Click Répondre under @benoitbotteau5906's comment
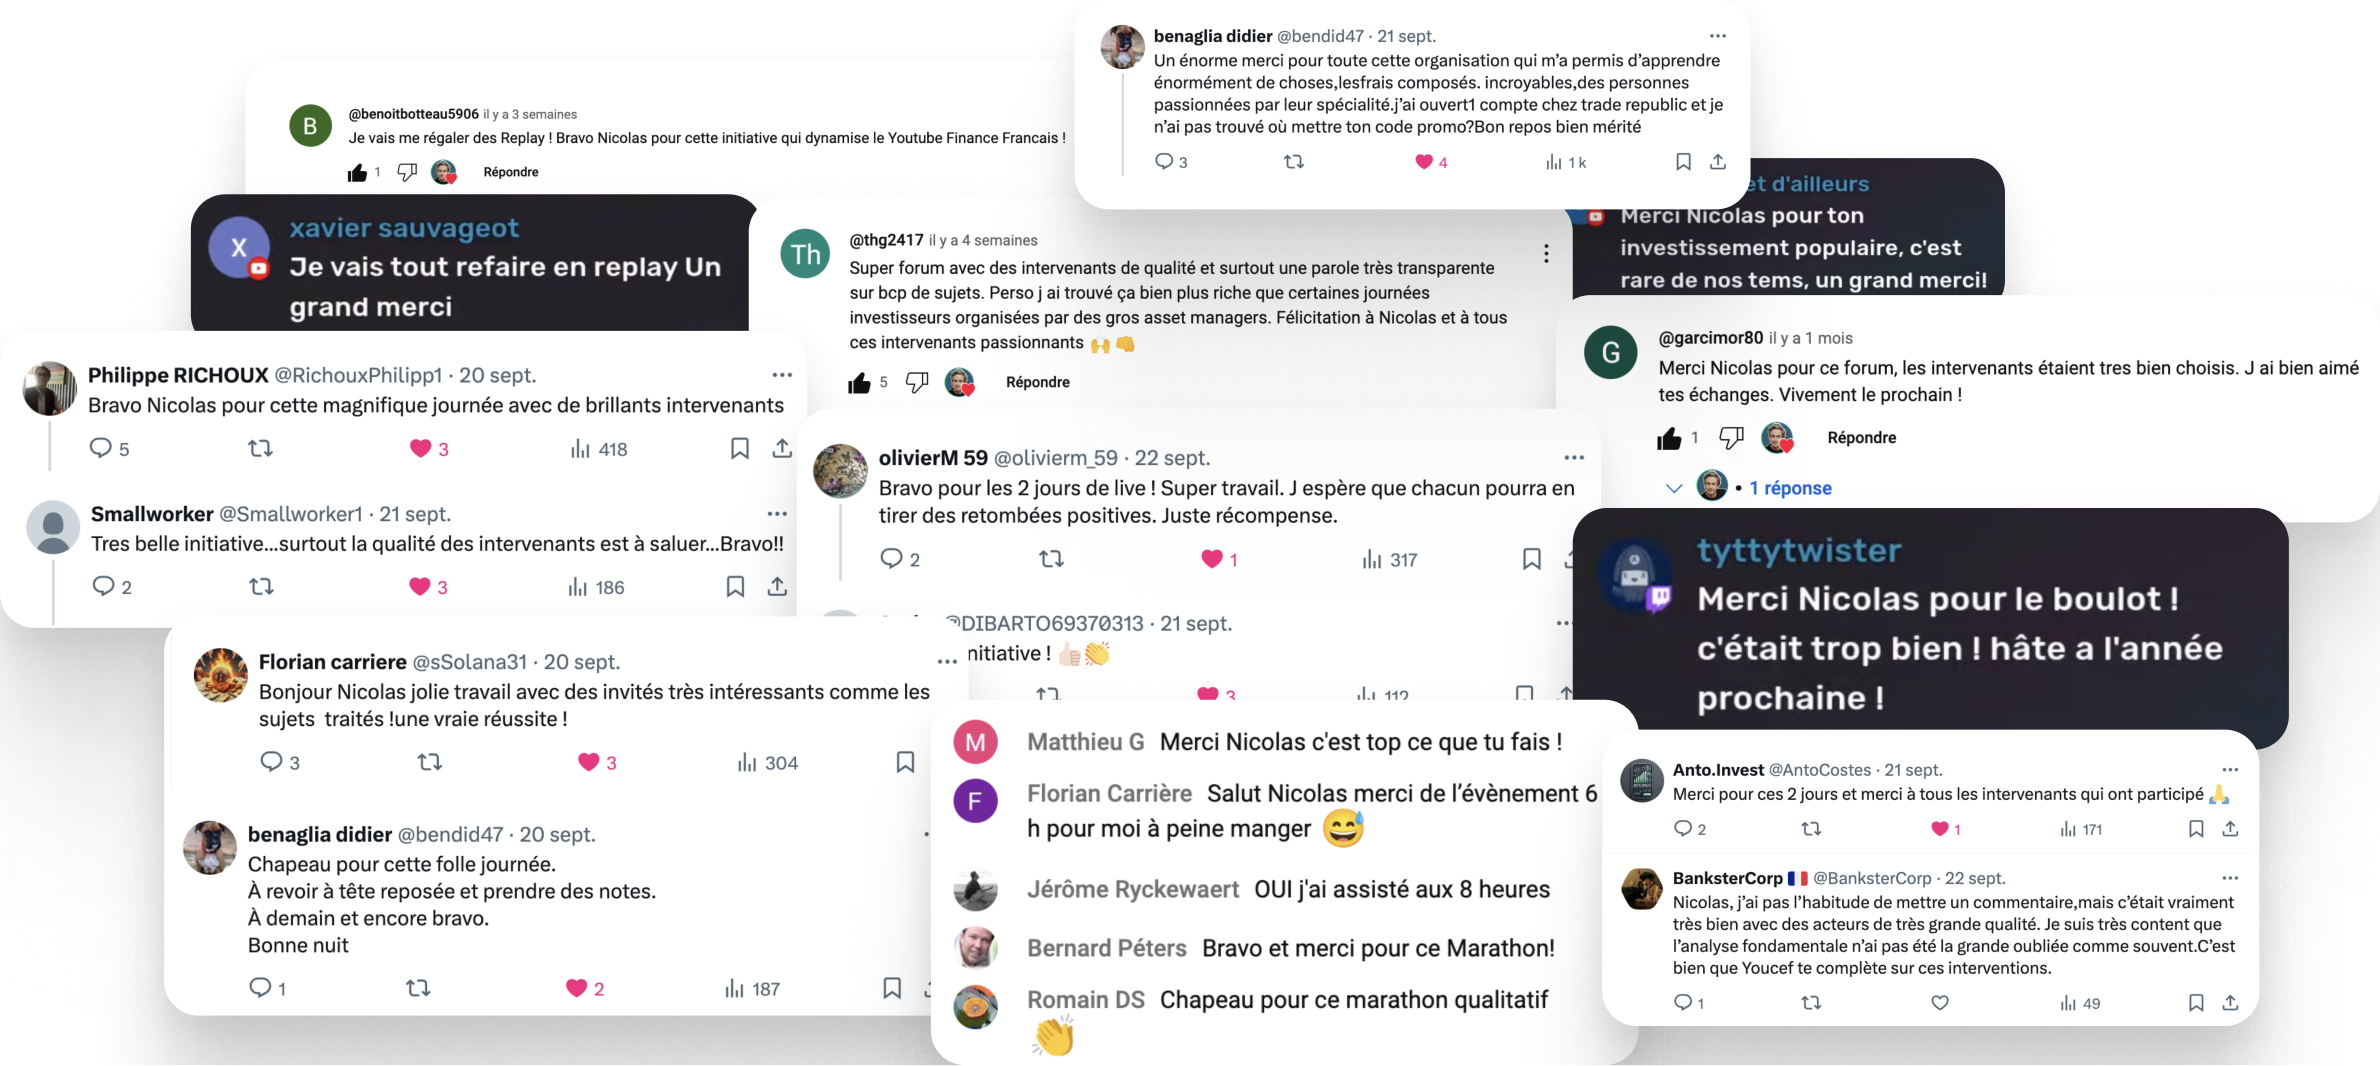The height and width of the screenshot is (1066, 2380). click(511, 172)
